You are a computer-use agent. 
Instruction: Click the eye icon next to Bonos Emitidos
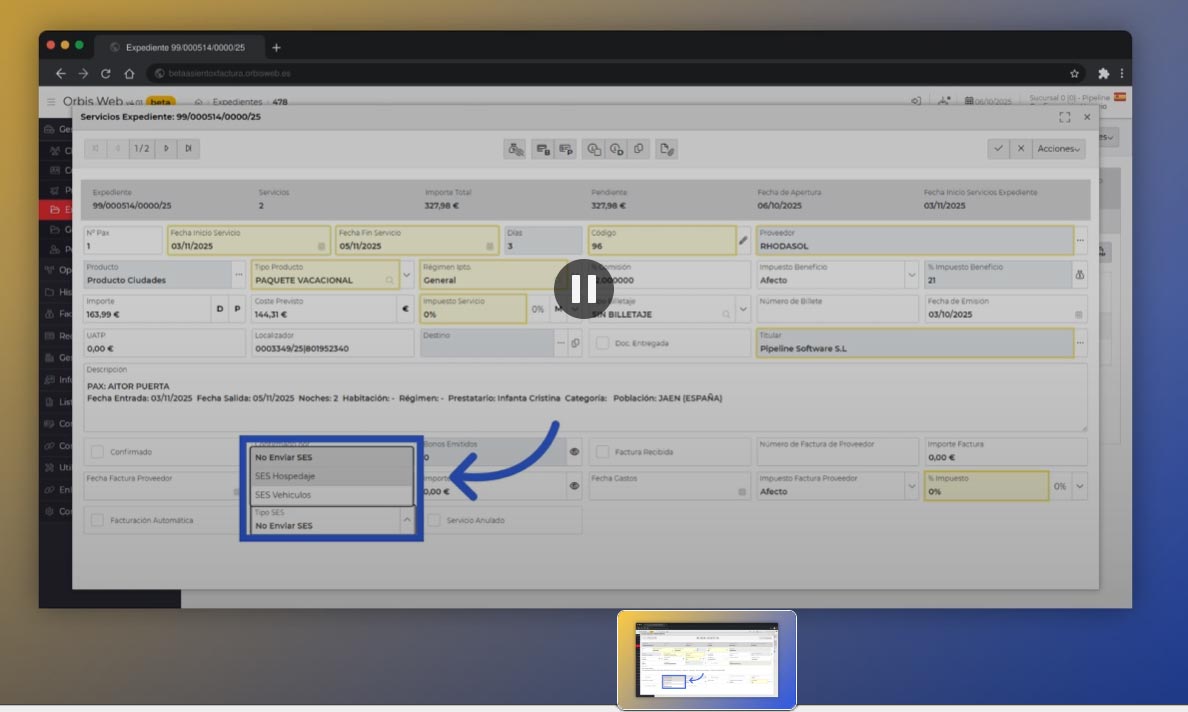click(575, 452)
